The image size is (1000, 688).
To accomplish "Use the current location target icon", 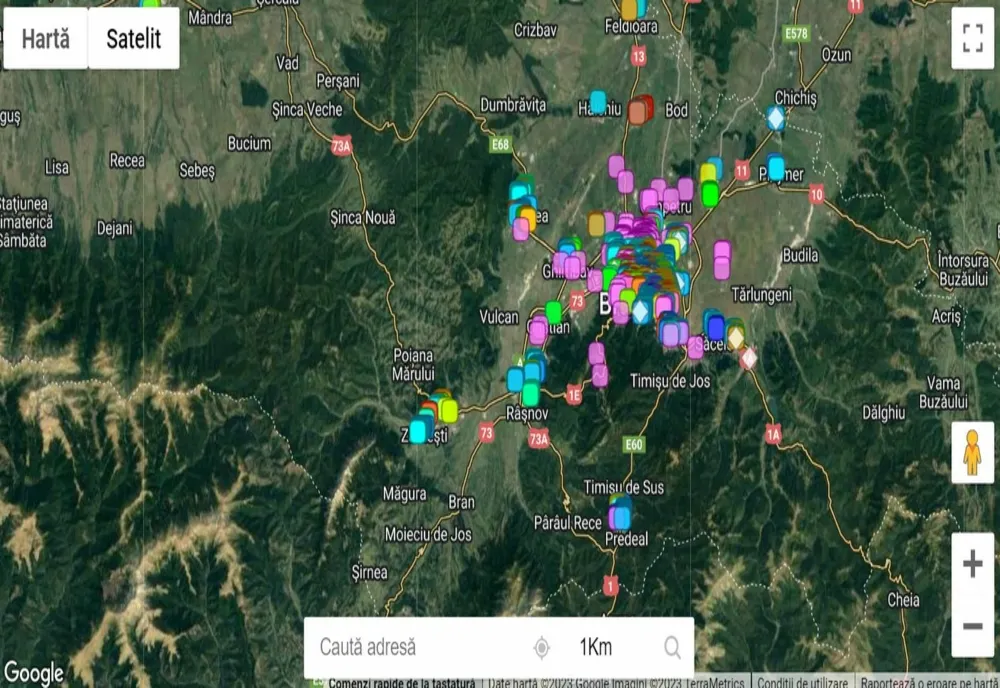I will tap(541, 647).
